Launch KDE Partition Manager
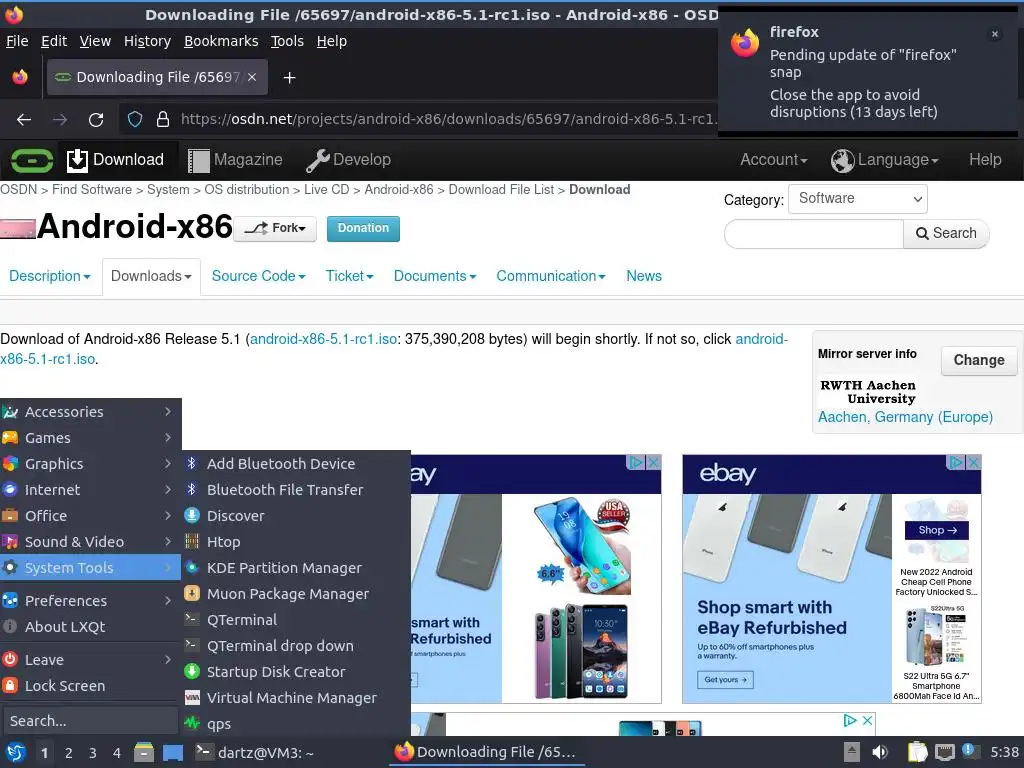Viewport: 1024px width, 768px height. pos(296,568)
